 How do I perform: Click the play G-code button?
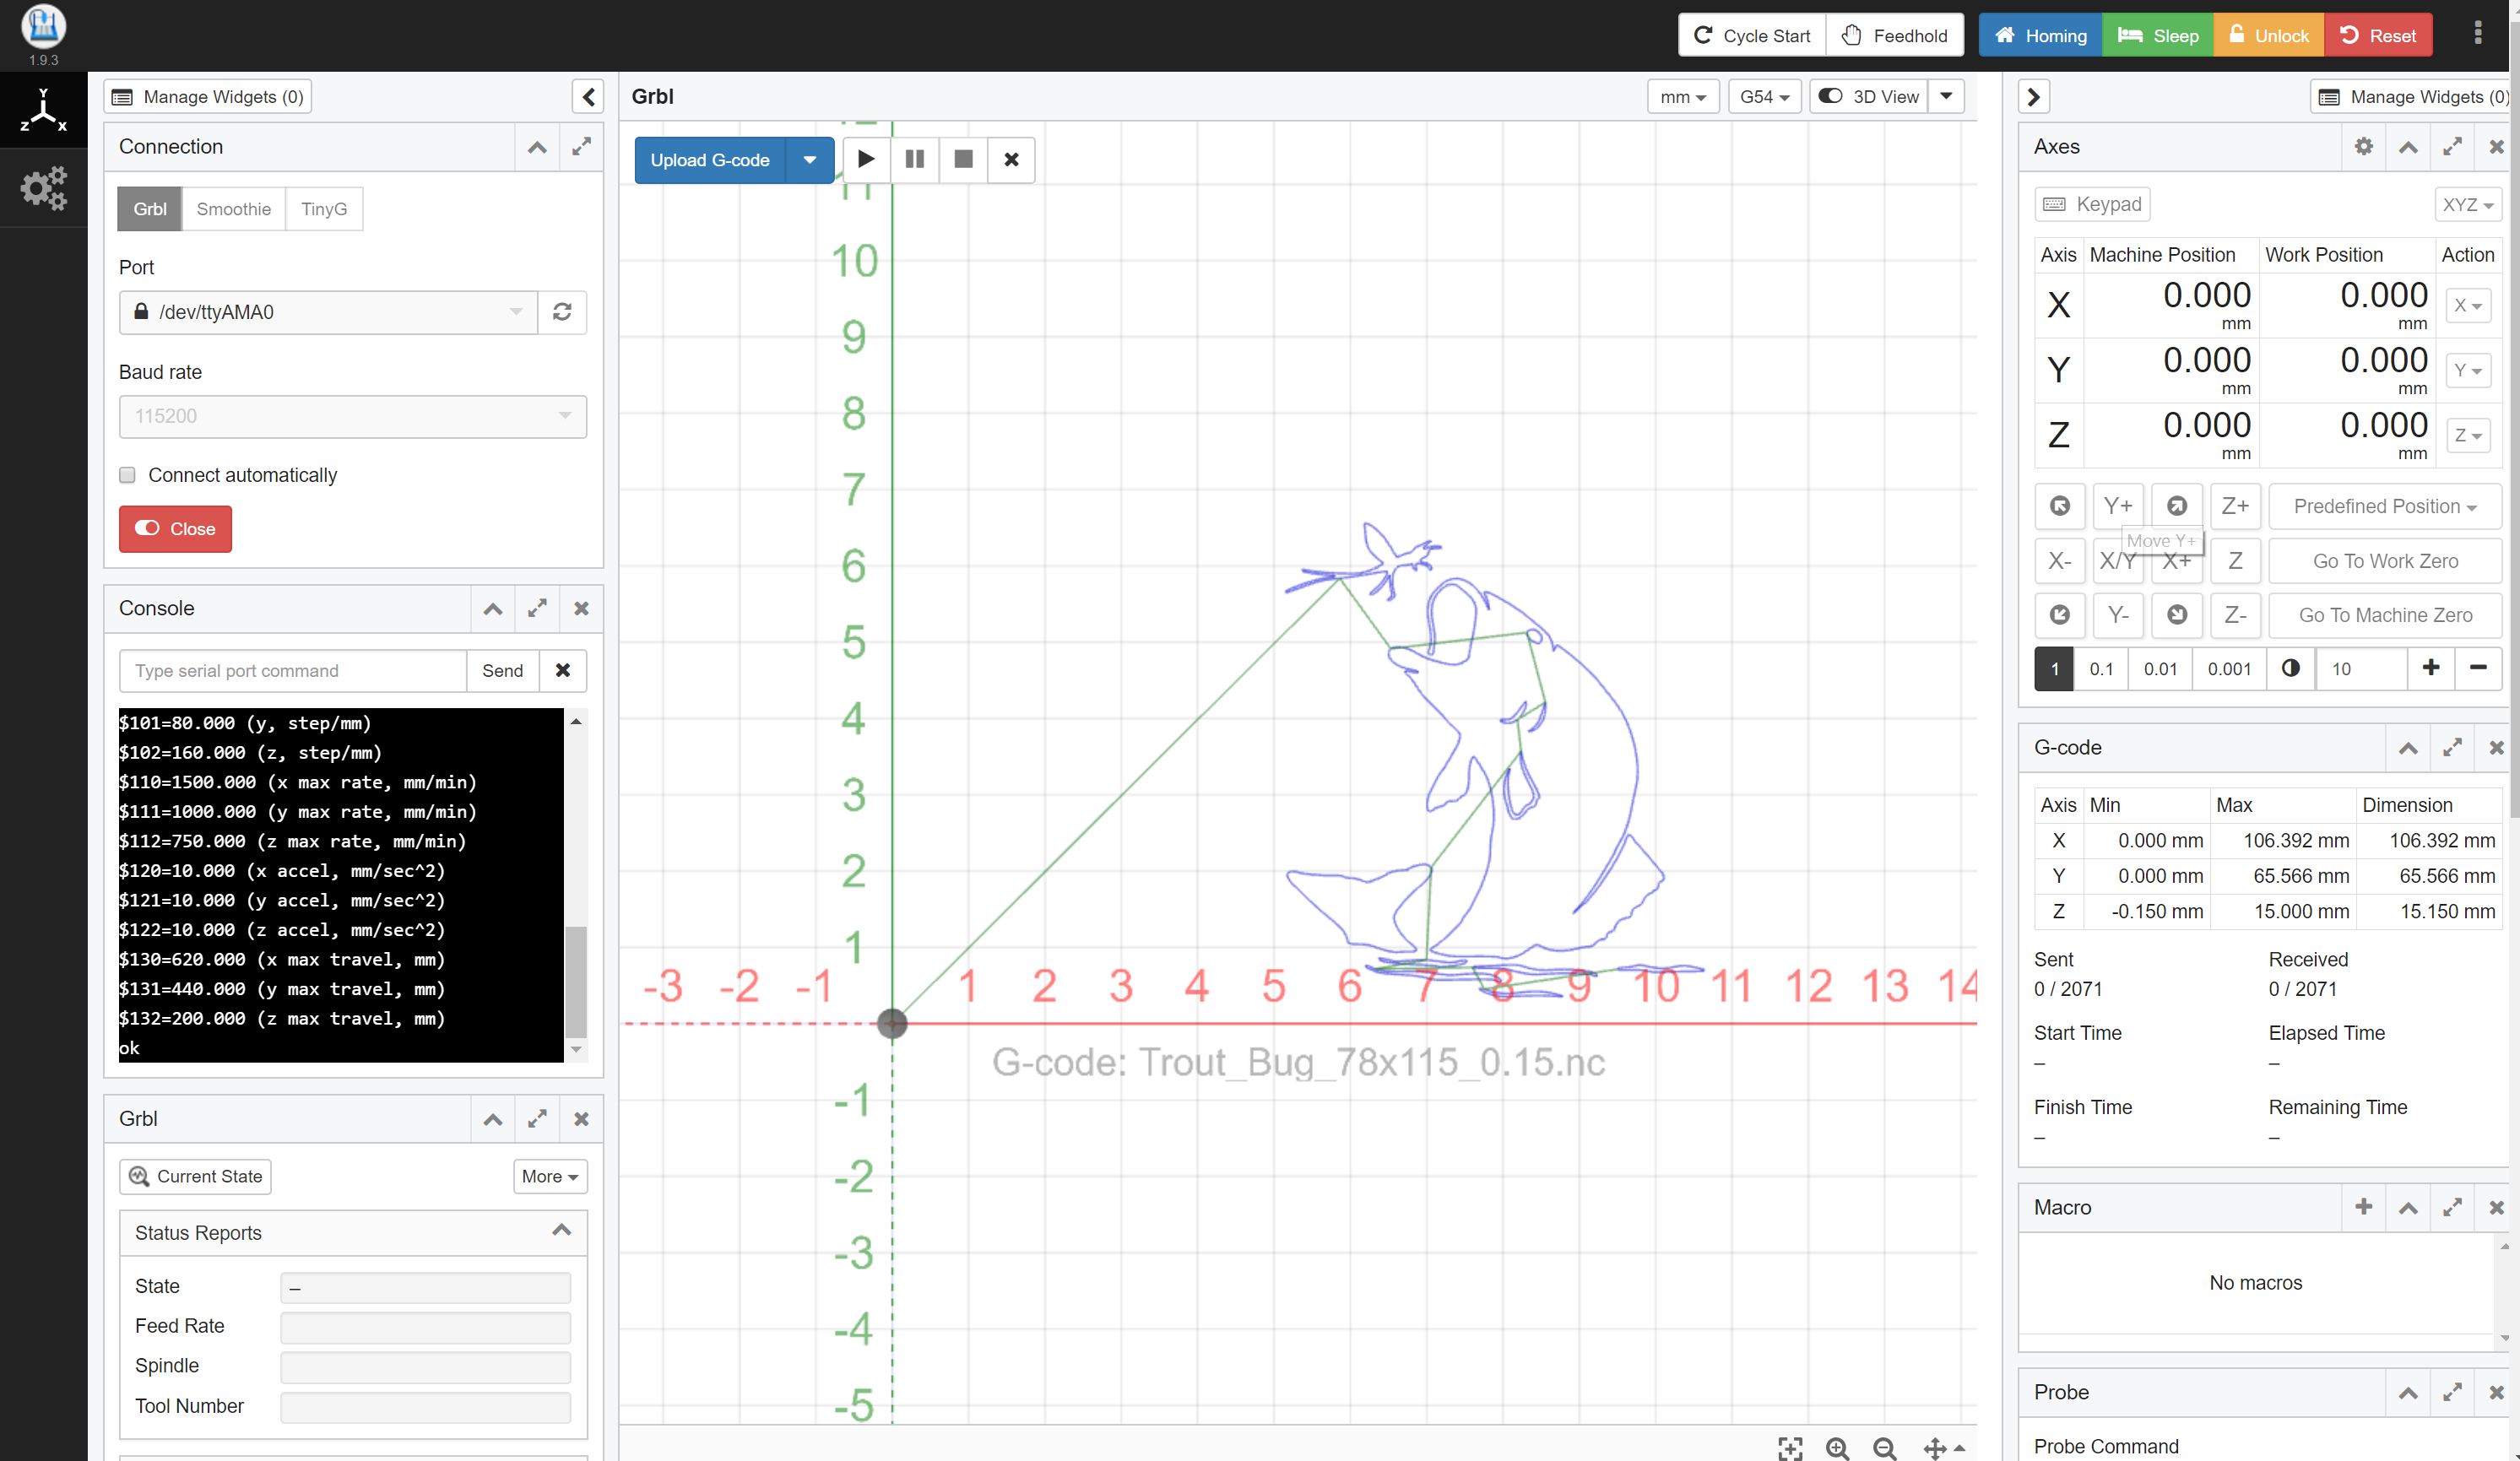(x=865, y=159)
